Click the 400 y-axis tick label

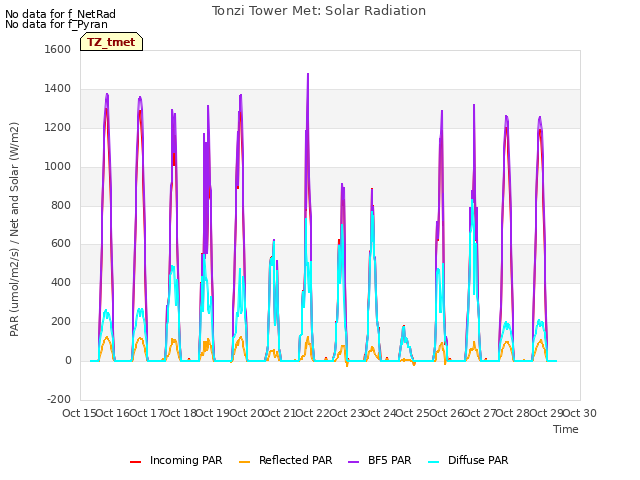(x=61, y=282)
